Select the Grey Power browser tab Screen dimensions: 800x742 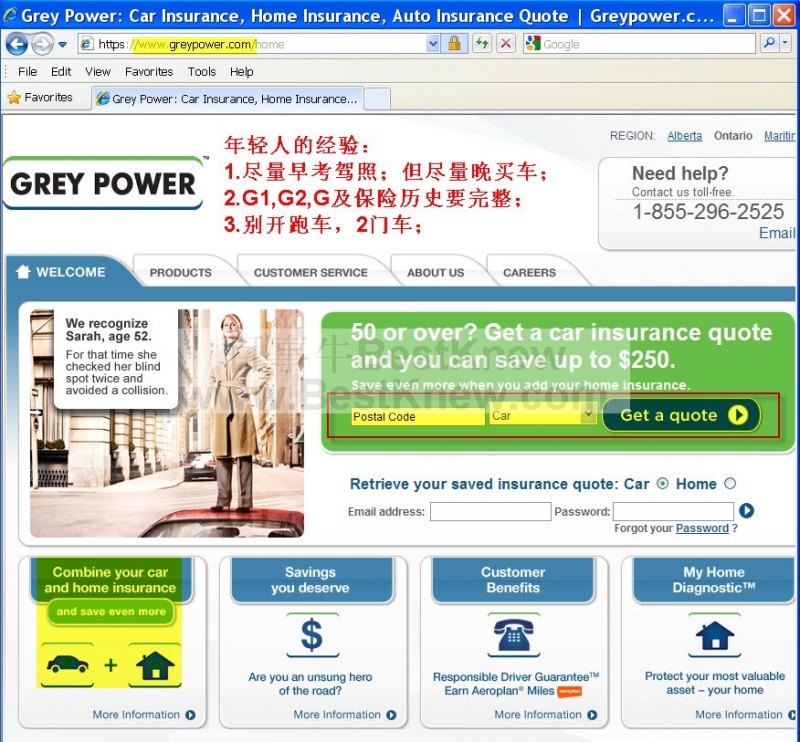(228, 98)
